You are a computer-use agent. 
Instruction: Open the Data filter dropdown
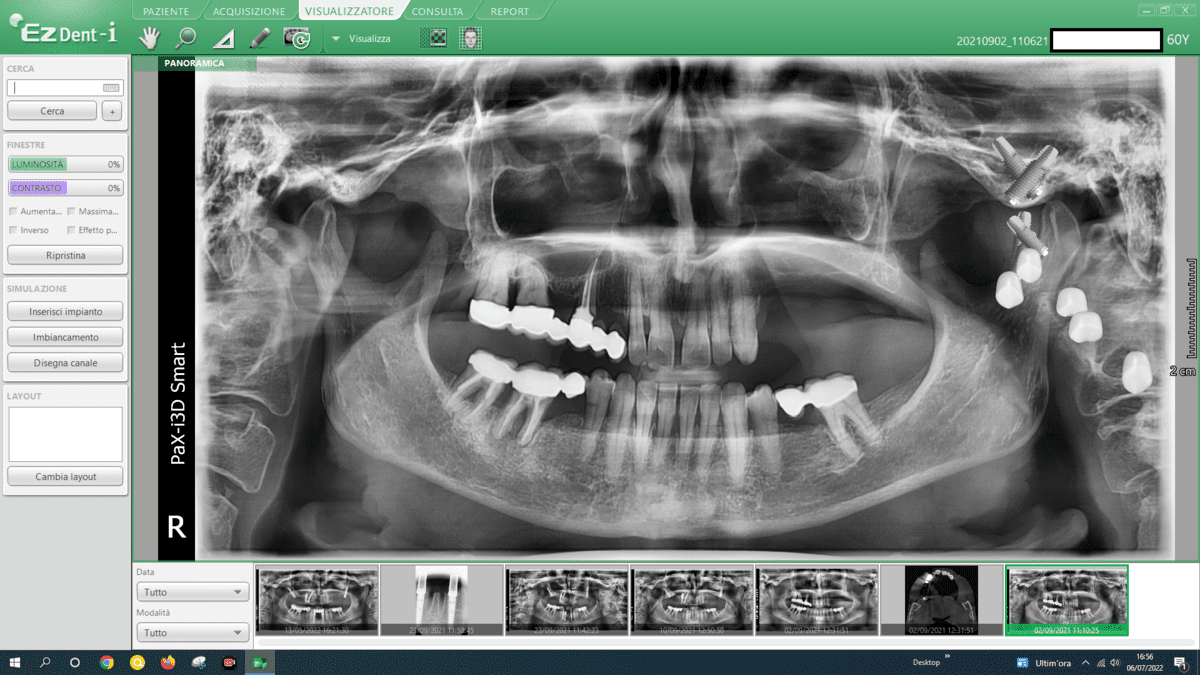192,592
